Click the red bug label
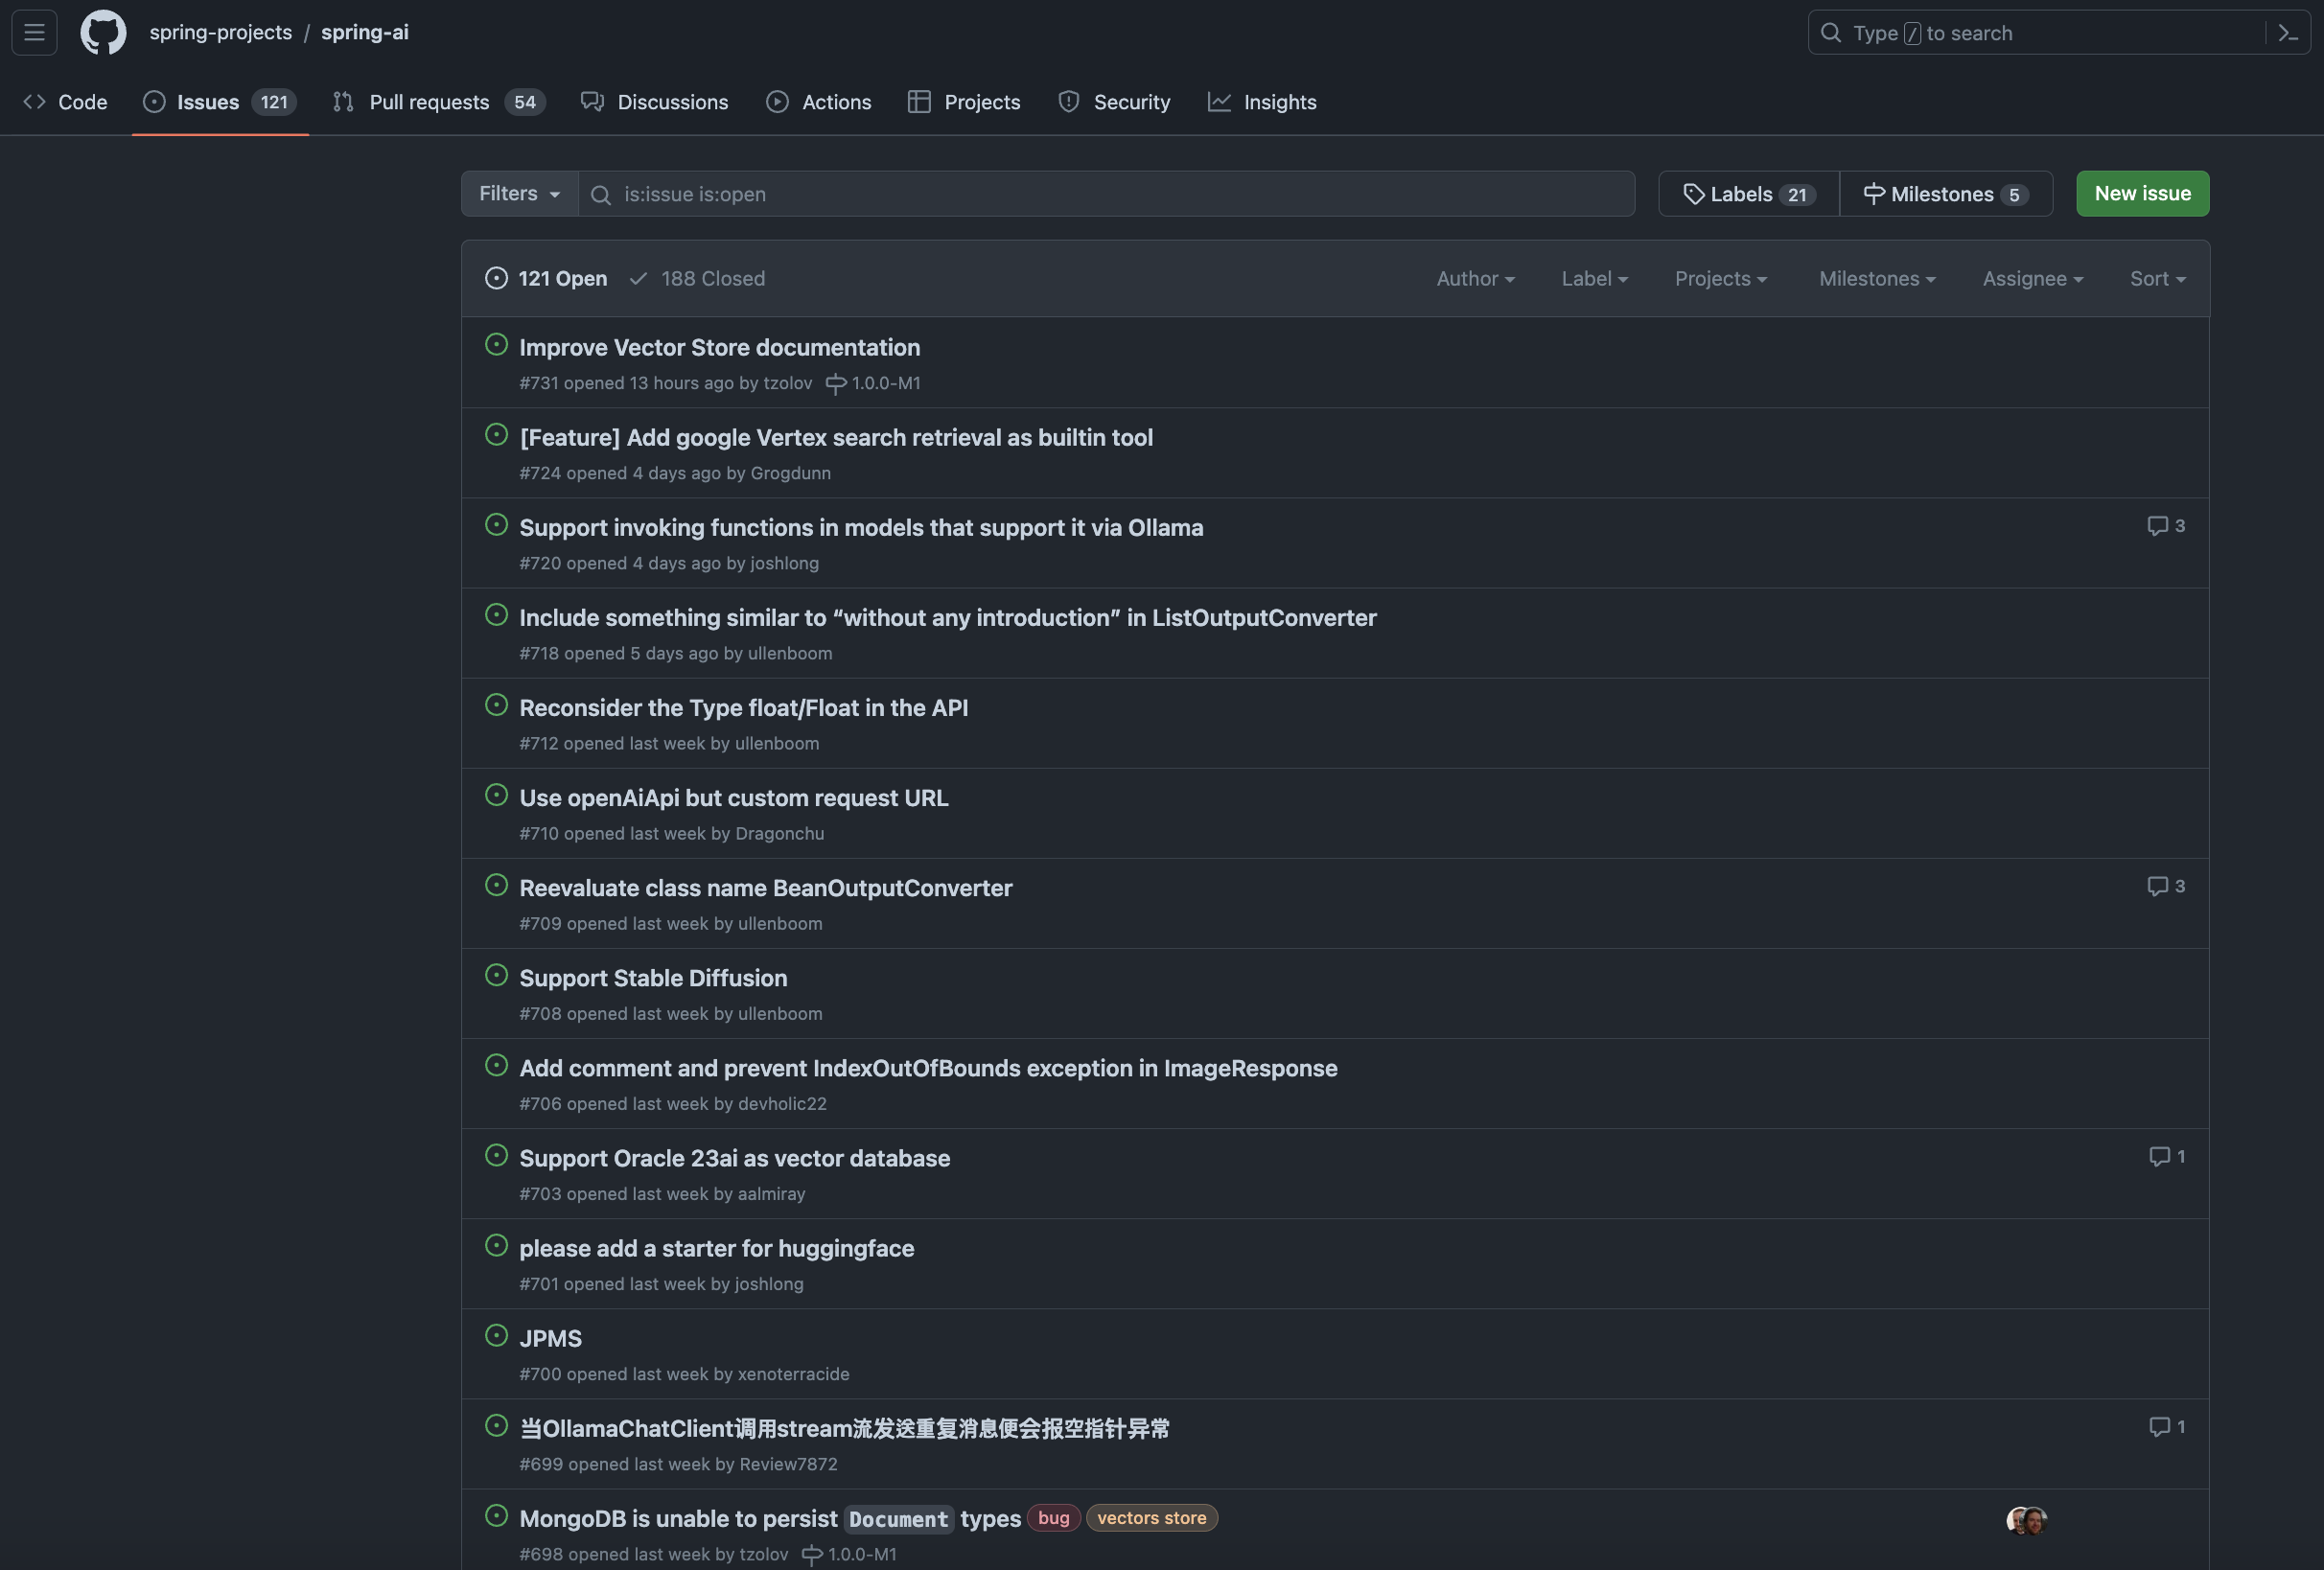 1053,1518
